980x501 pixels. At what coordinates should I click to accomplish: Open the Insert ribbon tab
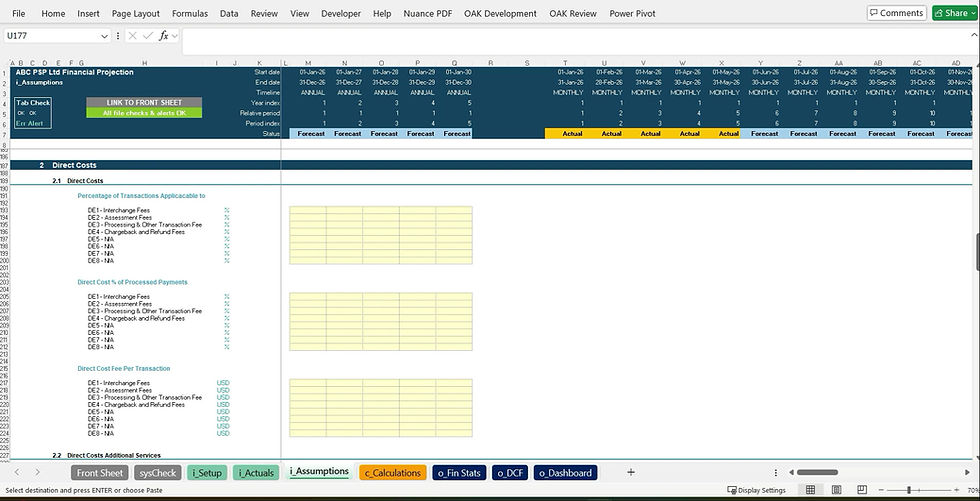pyautogui.click(x=88, y=13)
